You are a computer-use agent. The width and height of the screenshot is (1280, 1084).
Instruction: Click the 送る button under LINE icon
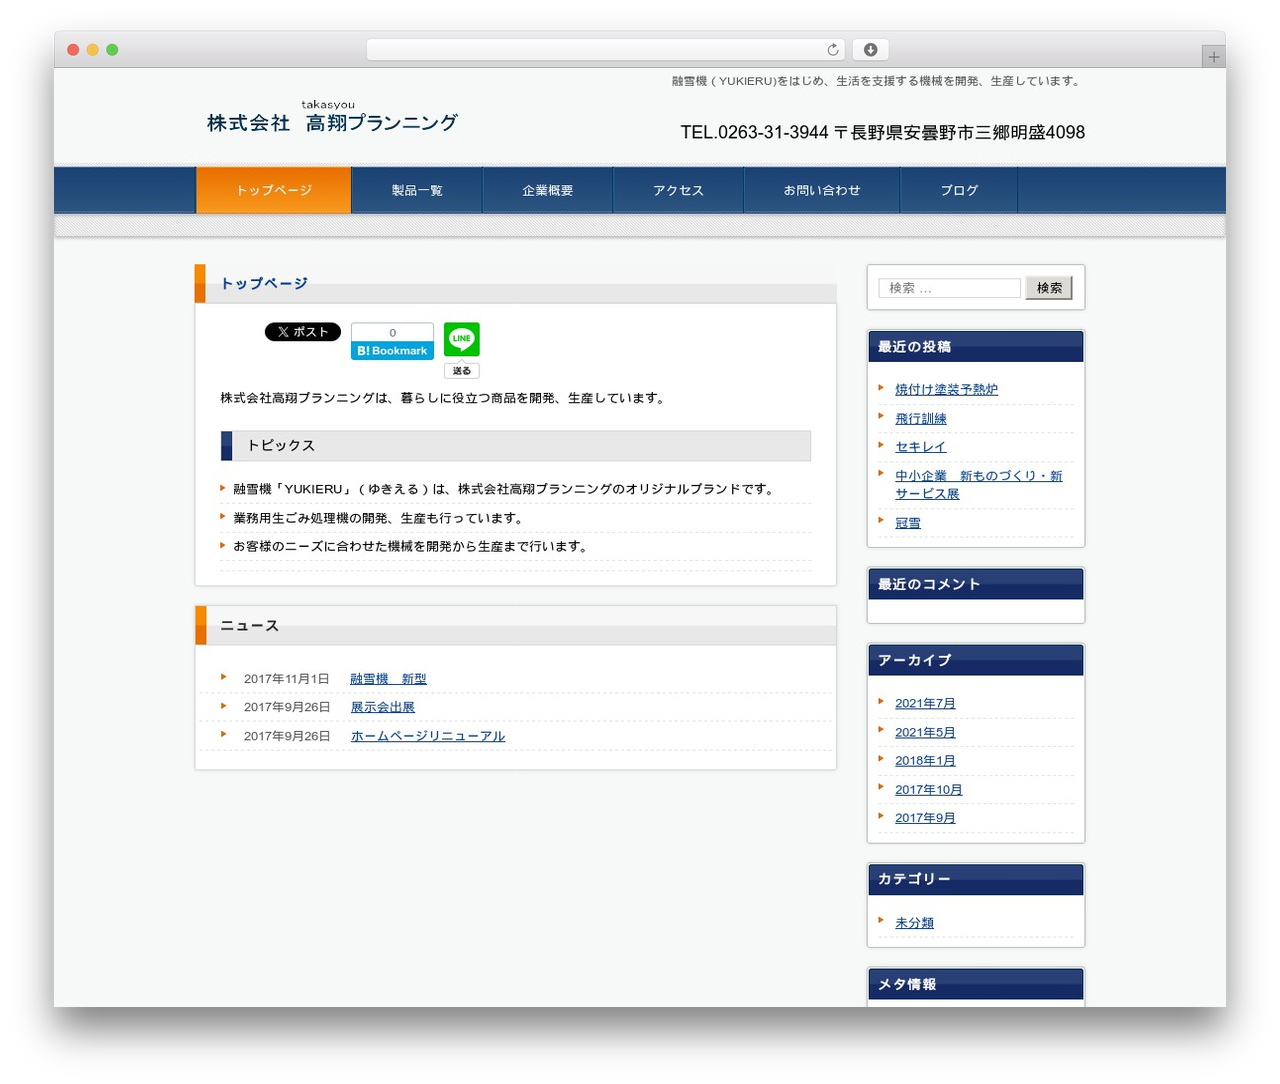pyautogui.click(x=461, y=371)
